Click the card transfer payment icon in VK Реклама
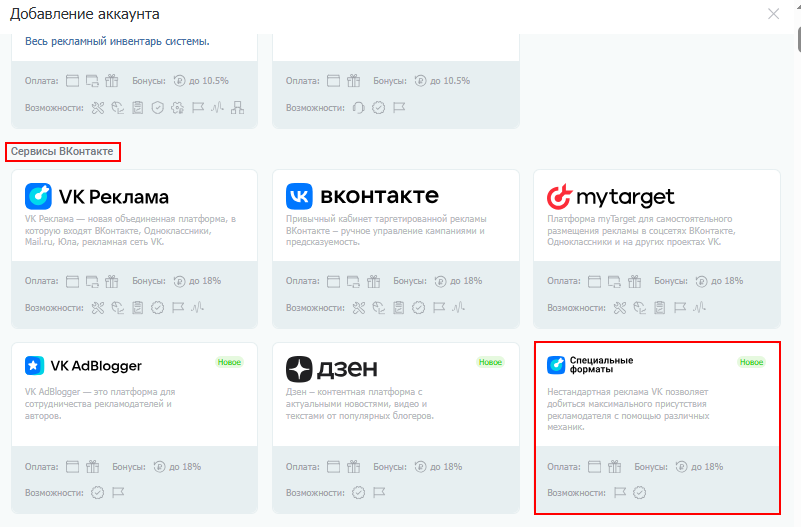The image size is (801, 527). 92,281
